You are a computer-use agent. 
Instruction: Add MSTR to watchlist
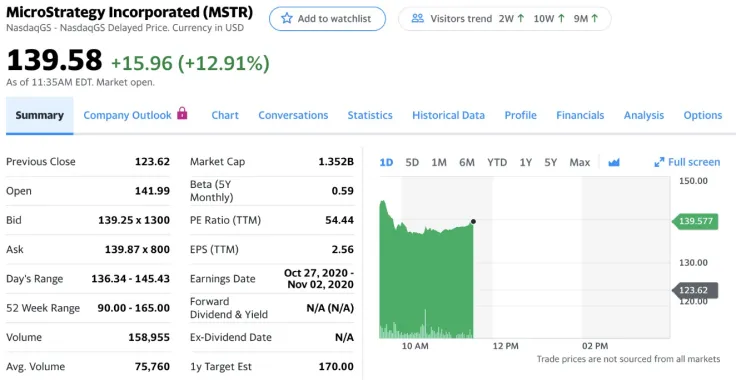pyautogui.click(x=327, y=19)
